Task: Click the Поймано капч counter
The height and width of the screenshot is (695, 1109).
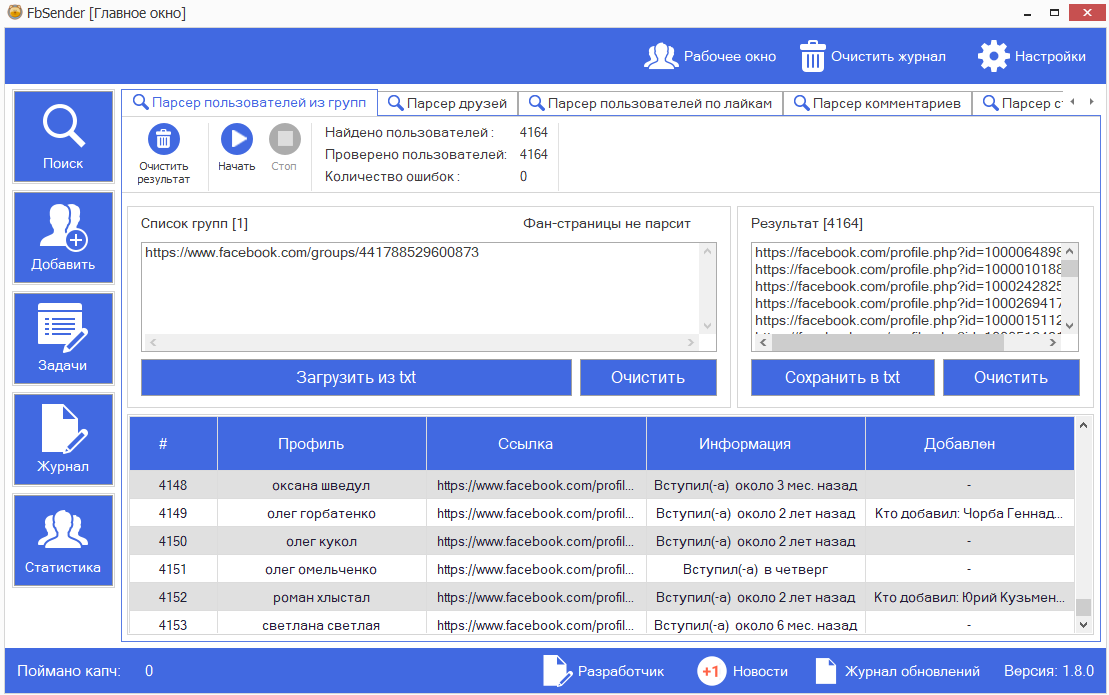Action: click(85, 671)
